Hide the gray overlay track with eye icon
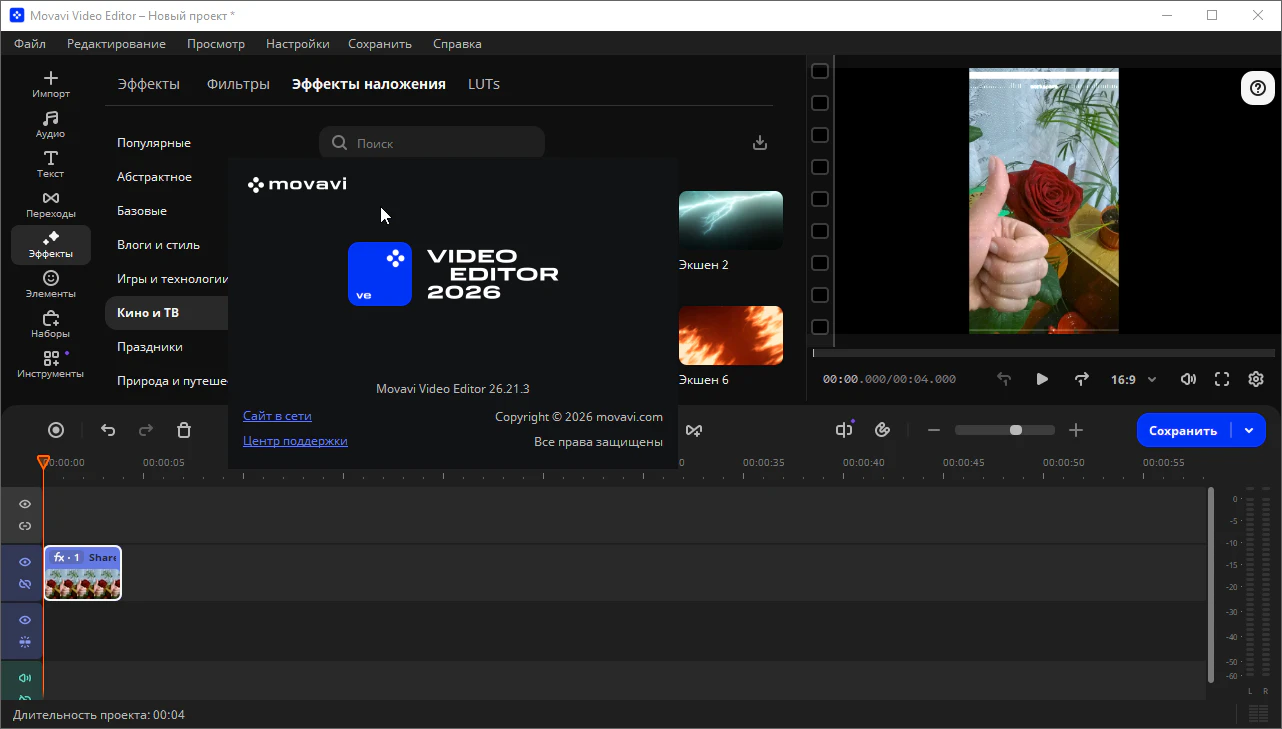Viewport: 1282px width, 729px height. point(25,504)
